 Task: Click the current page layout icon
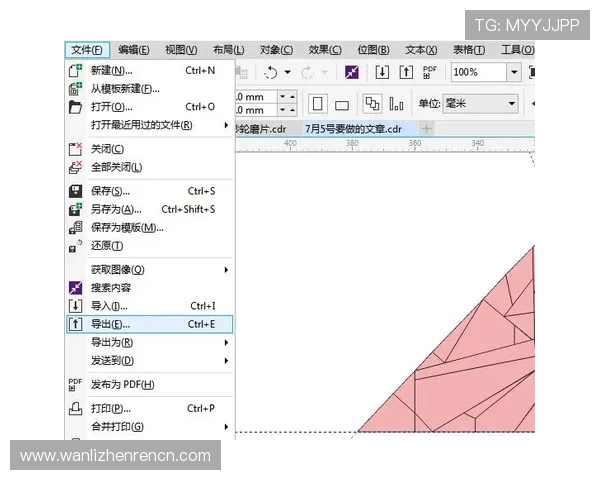[x=396, y=104]
